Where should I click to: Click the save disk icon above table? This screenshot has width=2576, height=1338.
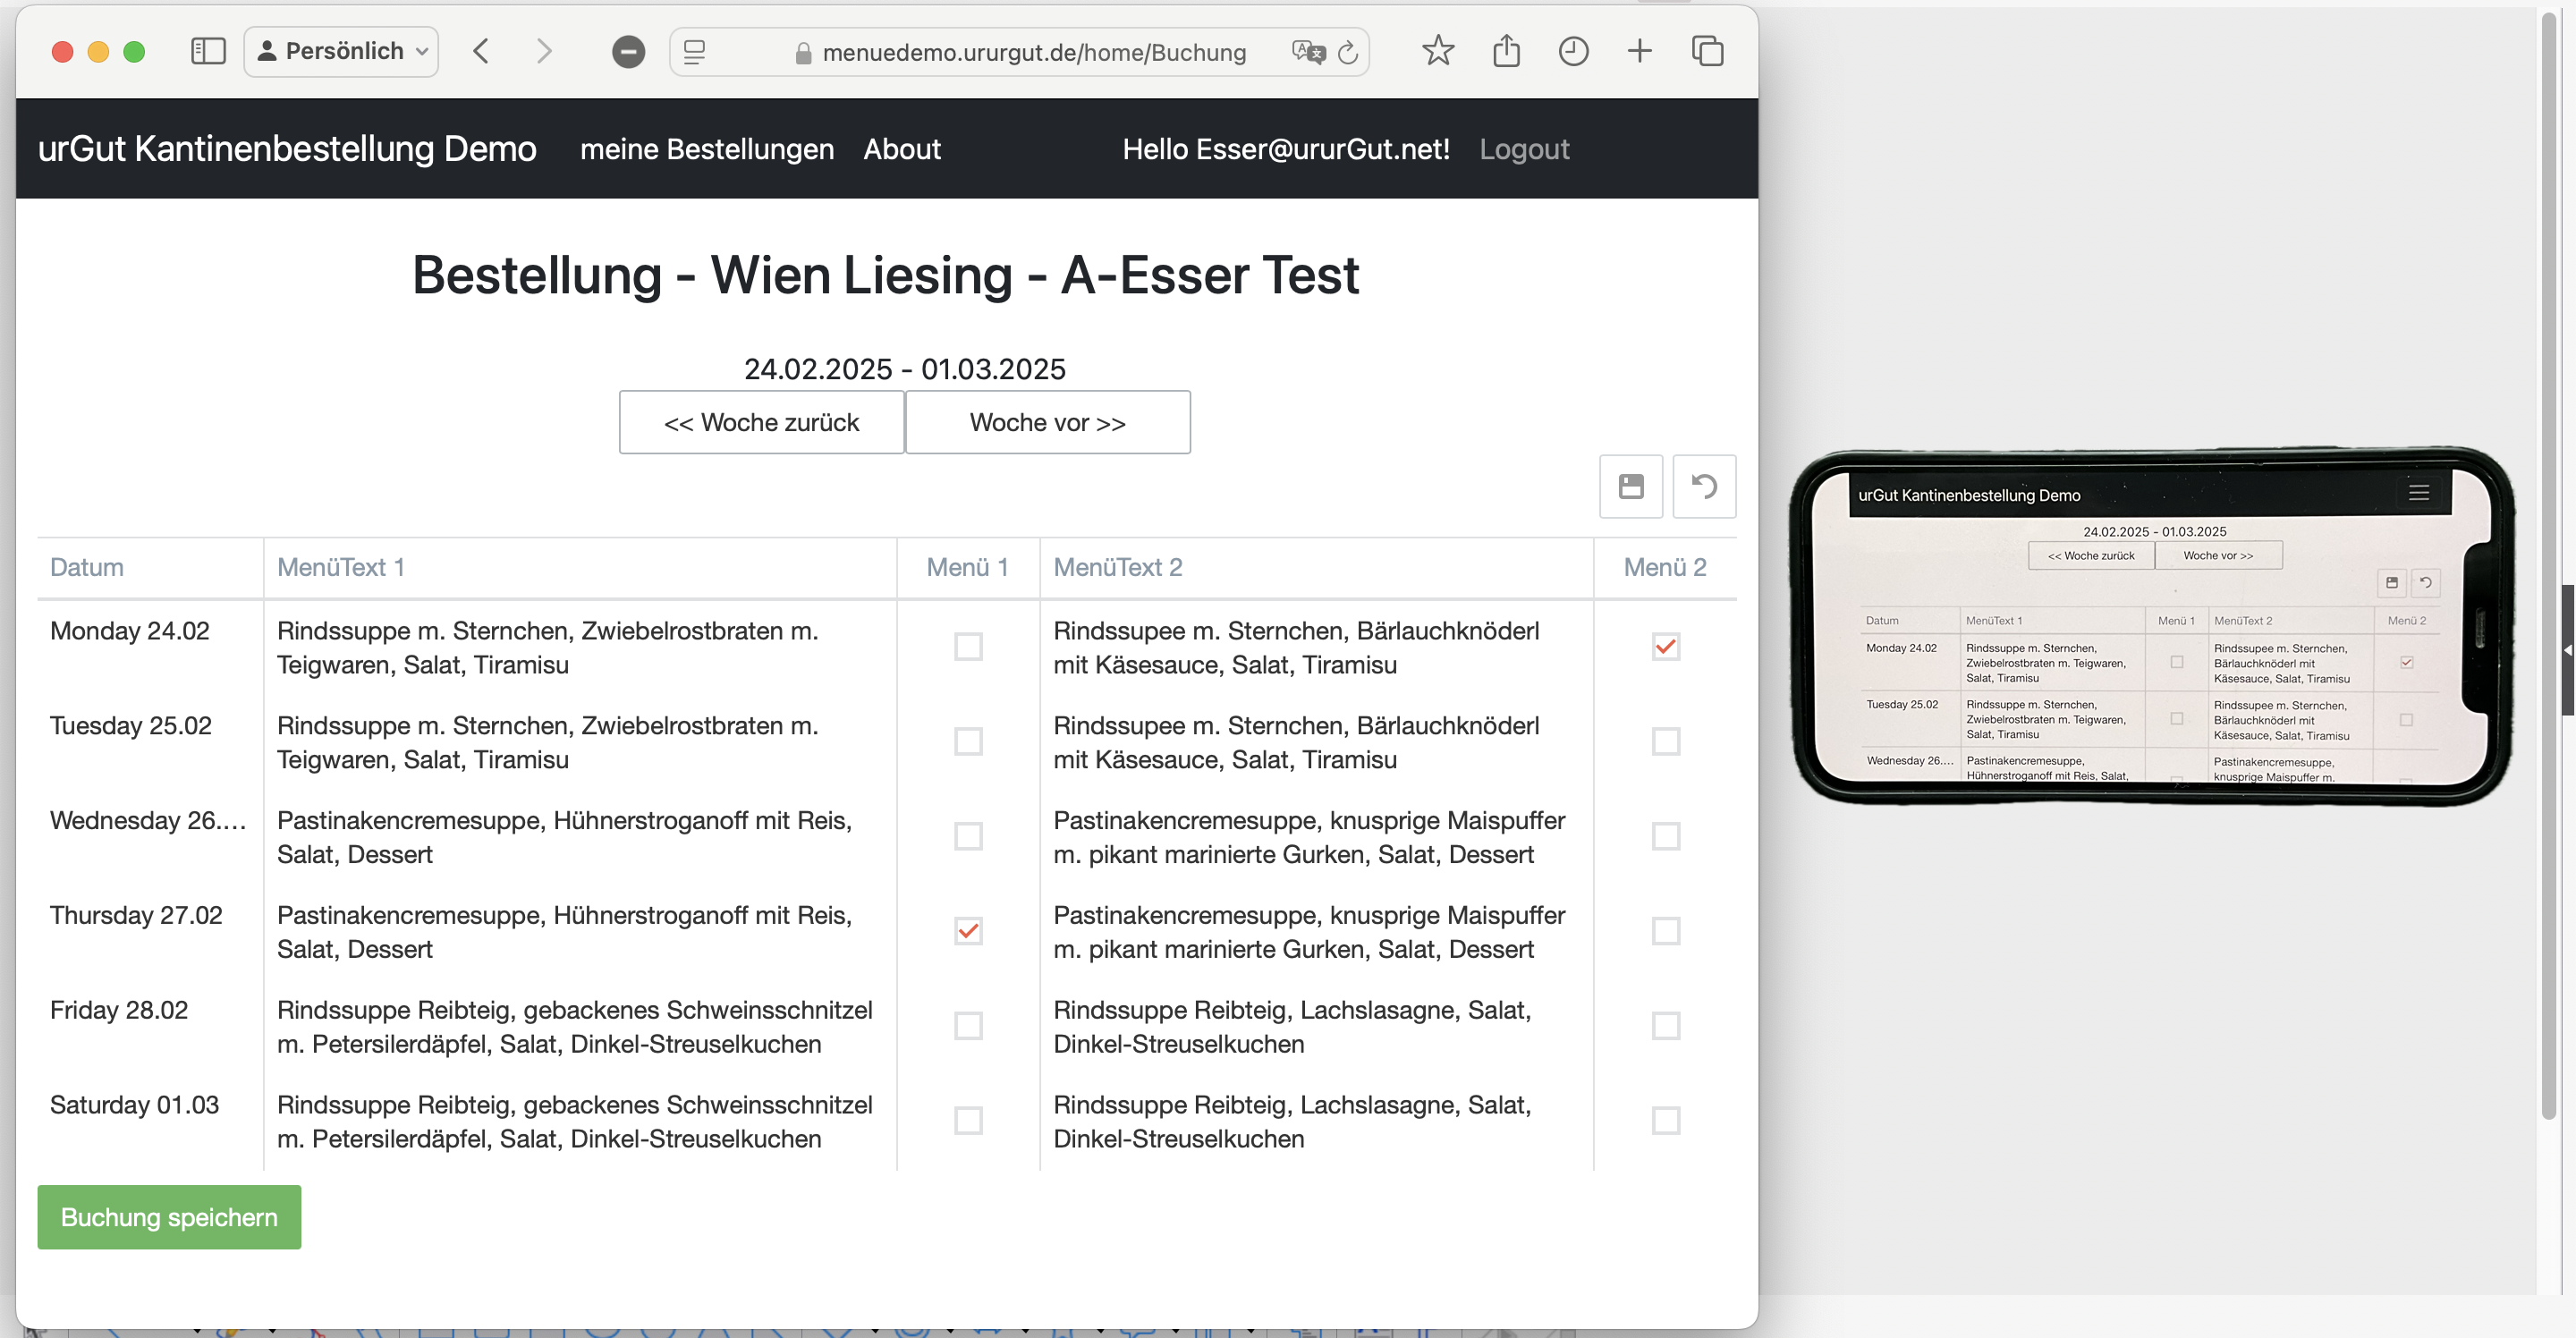pos(1630,486)
